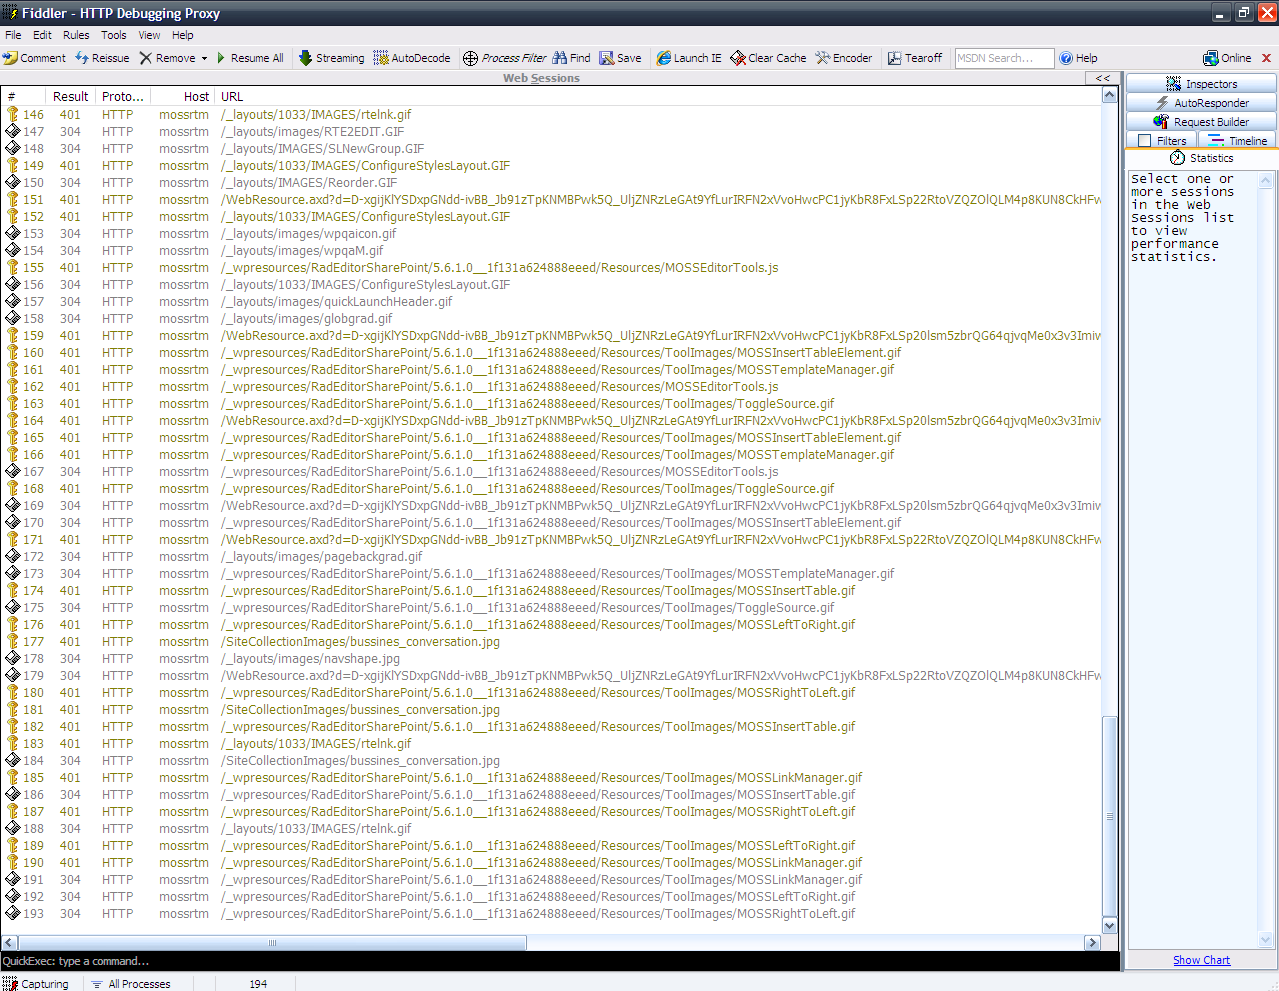This screenshot has width=1279, height=991.
Task: Click key icon of session 189
Action: pyautogui.click(x=13, y=845)
